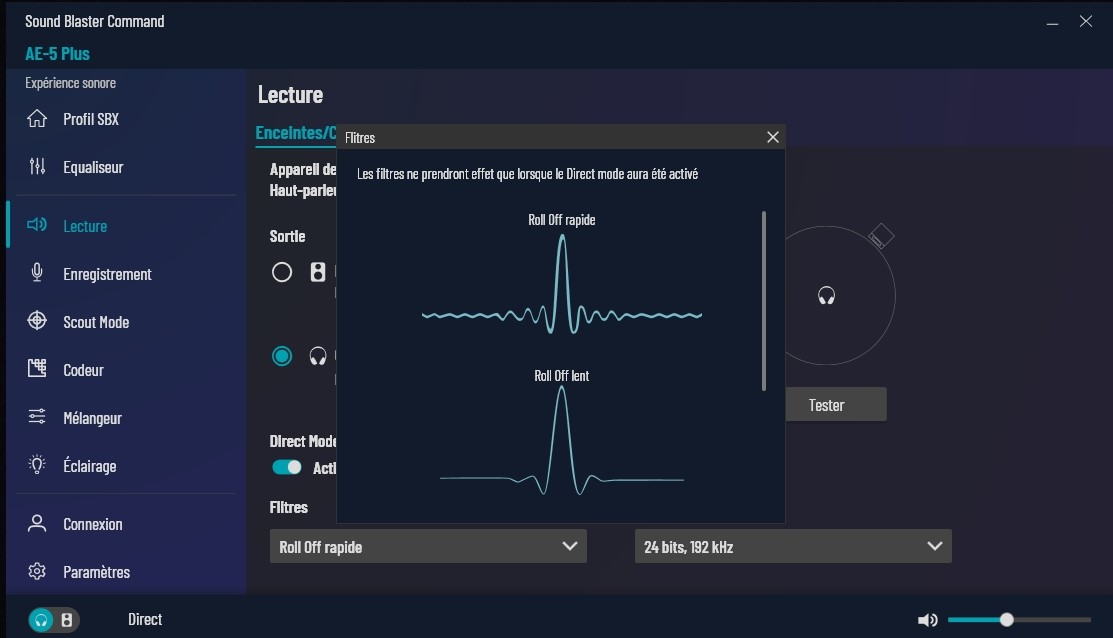Open the 24 bits, 192 kHz dropdown
Screen dimensions: 1113x638
(793, 546)
